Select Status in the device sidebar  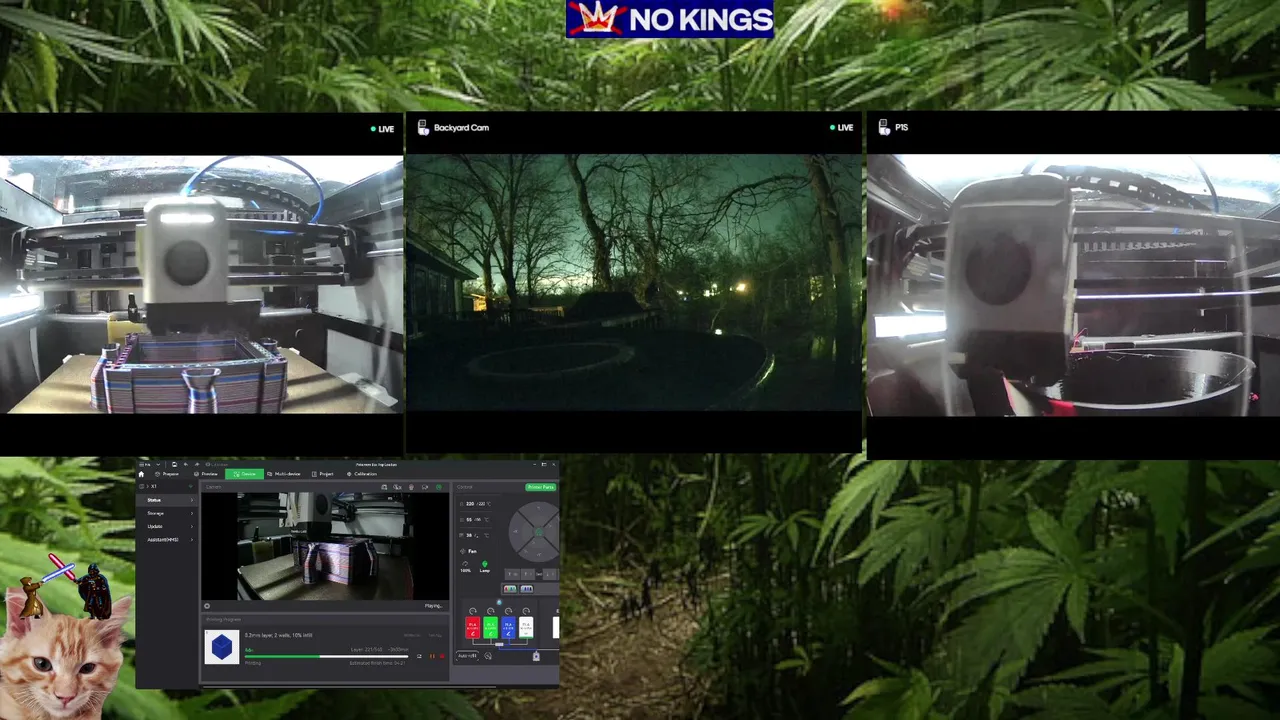(x=167, y=500)
